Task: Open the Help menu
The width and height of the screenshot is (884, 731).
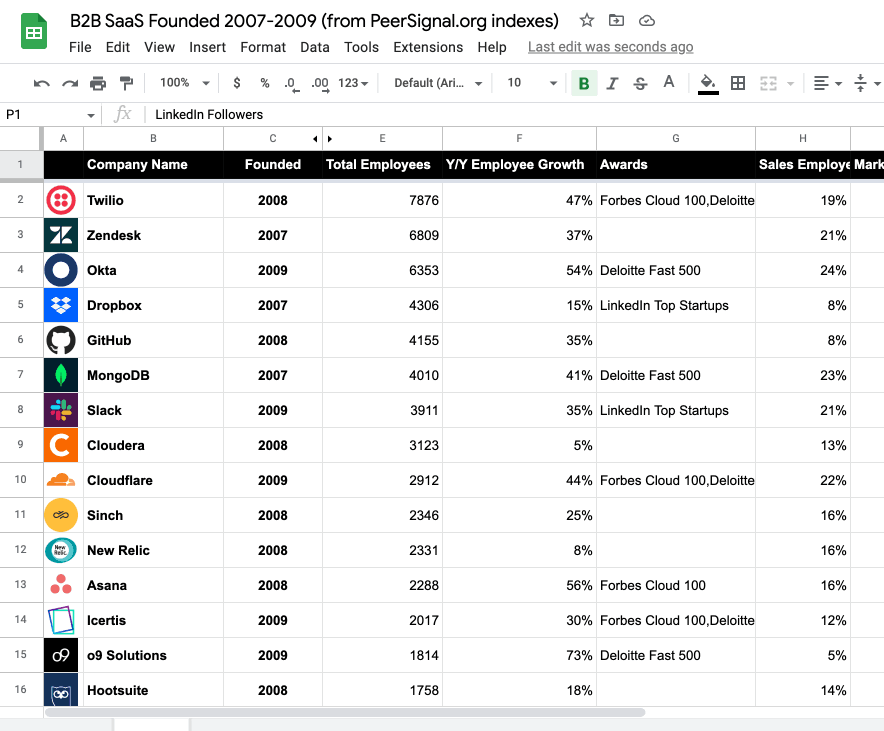Action: tap(492, 47)
